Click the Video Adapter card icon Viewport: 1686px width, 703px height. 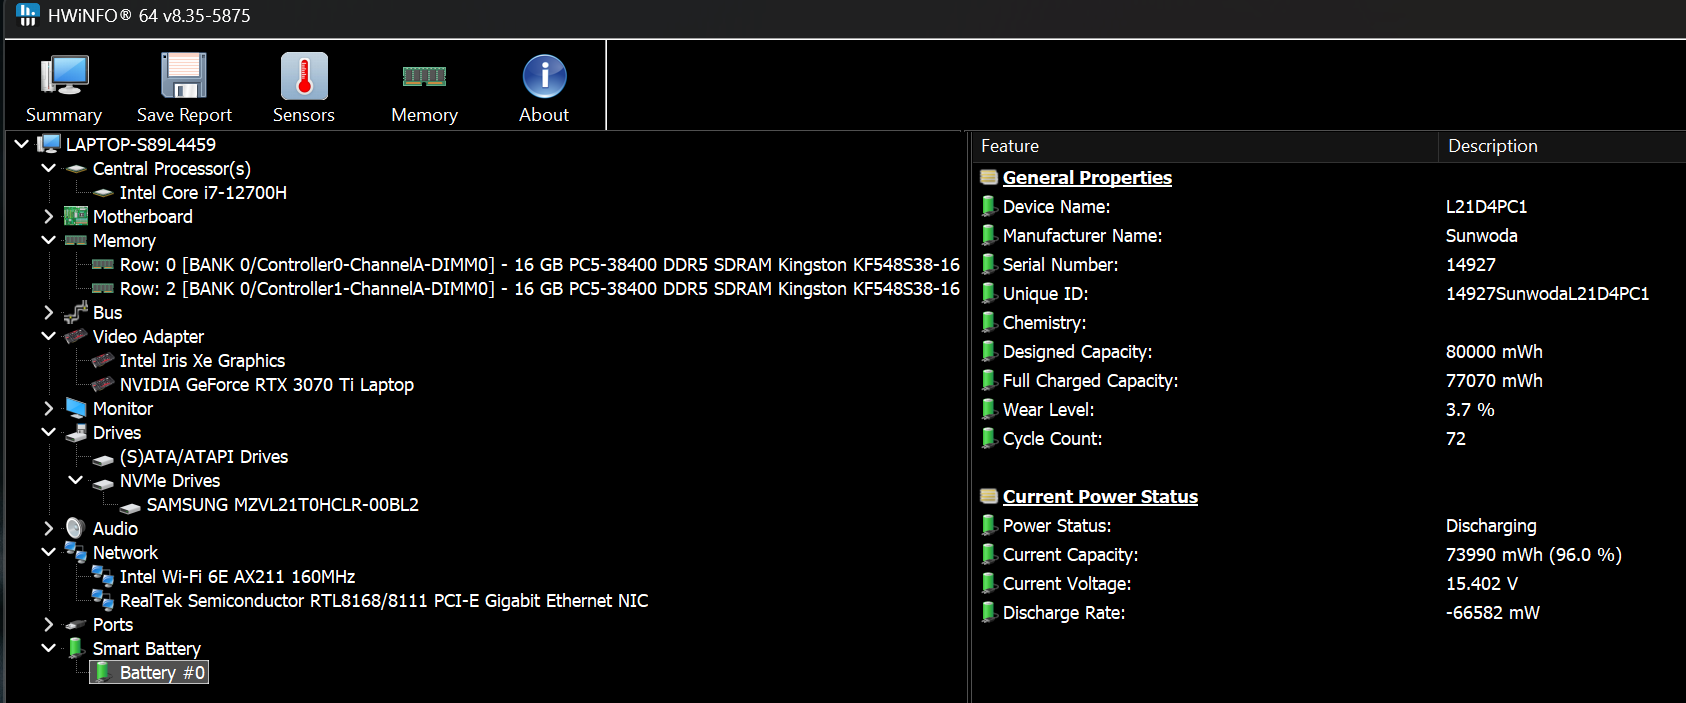[x=76, y=336]
